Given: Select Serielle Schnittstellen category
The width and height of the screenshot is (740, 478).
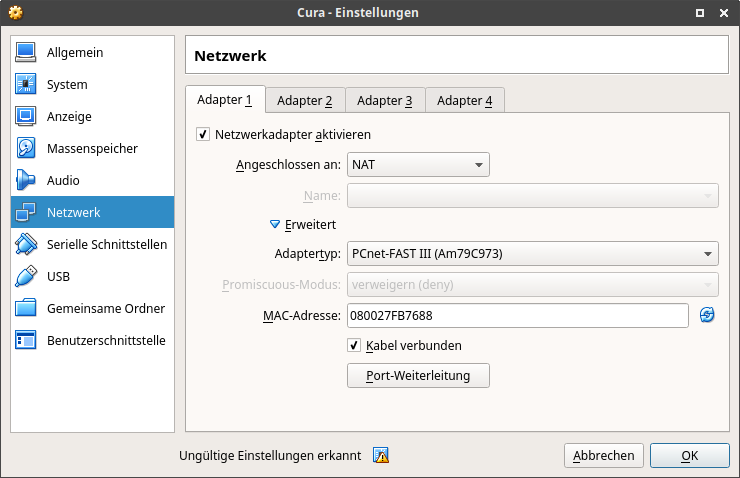Looking at the screenshot, I should pos(92,244).
